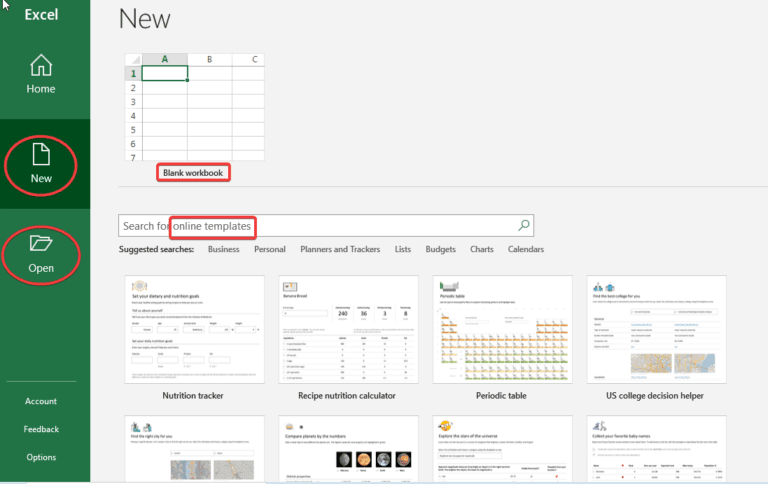Click the Blank workbook label
This screenshot has height=484, width=768.
pyautogui.click(x=193, y=173)
